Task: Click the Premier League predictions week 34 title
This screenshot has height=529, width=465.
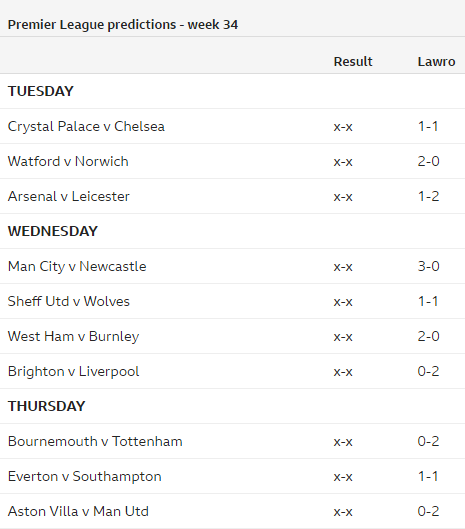Action: pyautogui.click(x=123, y=25)
